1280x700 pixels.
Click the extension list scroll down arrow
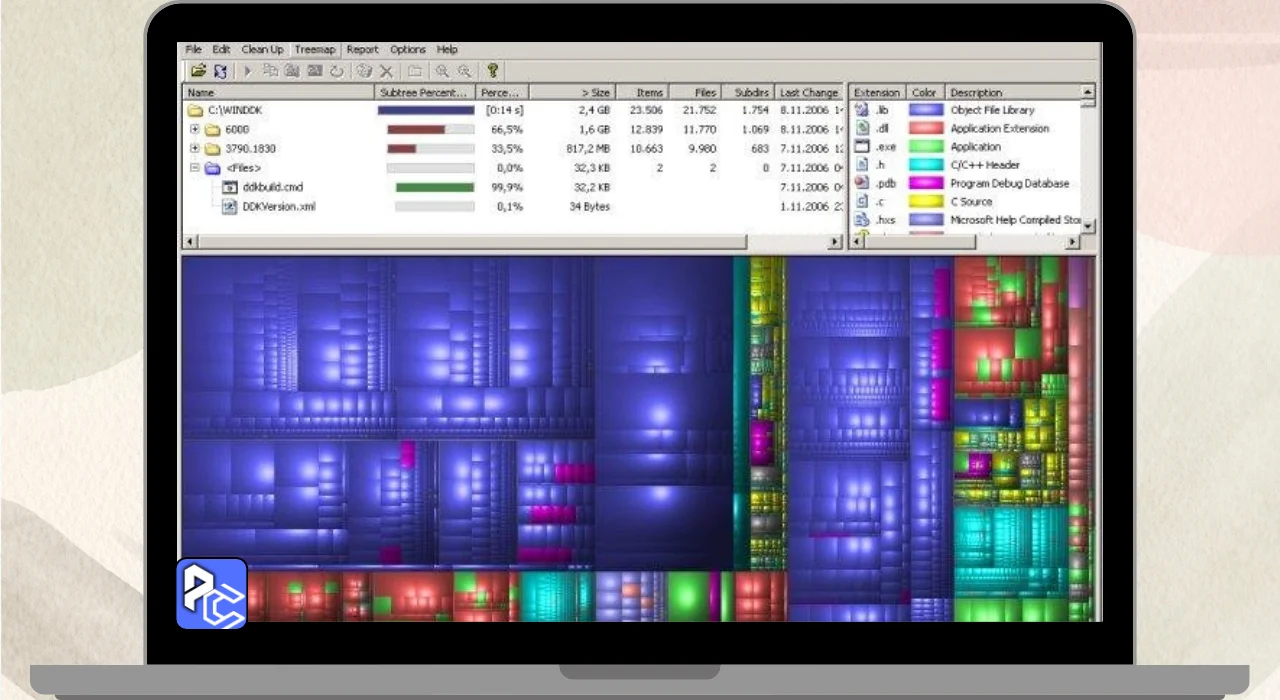pos(1088,225)
